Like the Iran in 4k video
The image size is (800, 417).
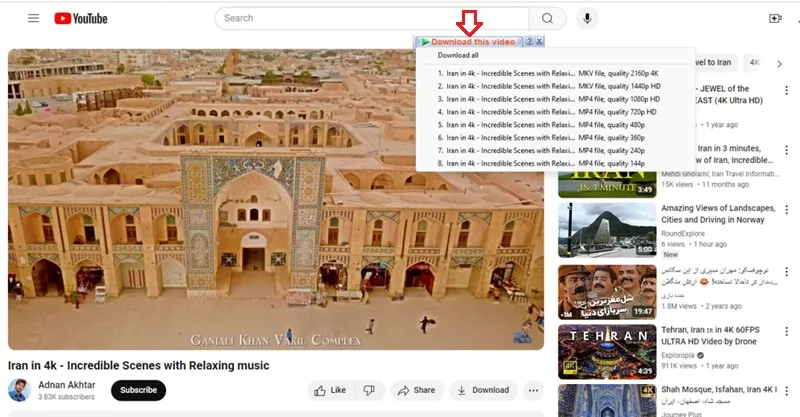coord(331,390)
